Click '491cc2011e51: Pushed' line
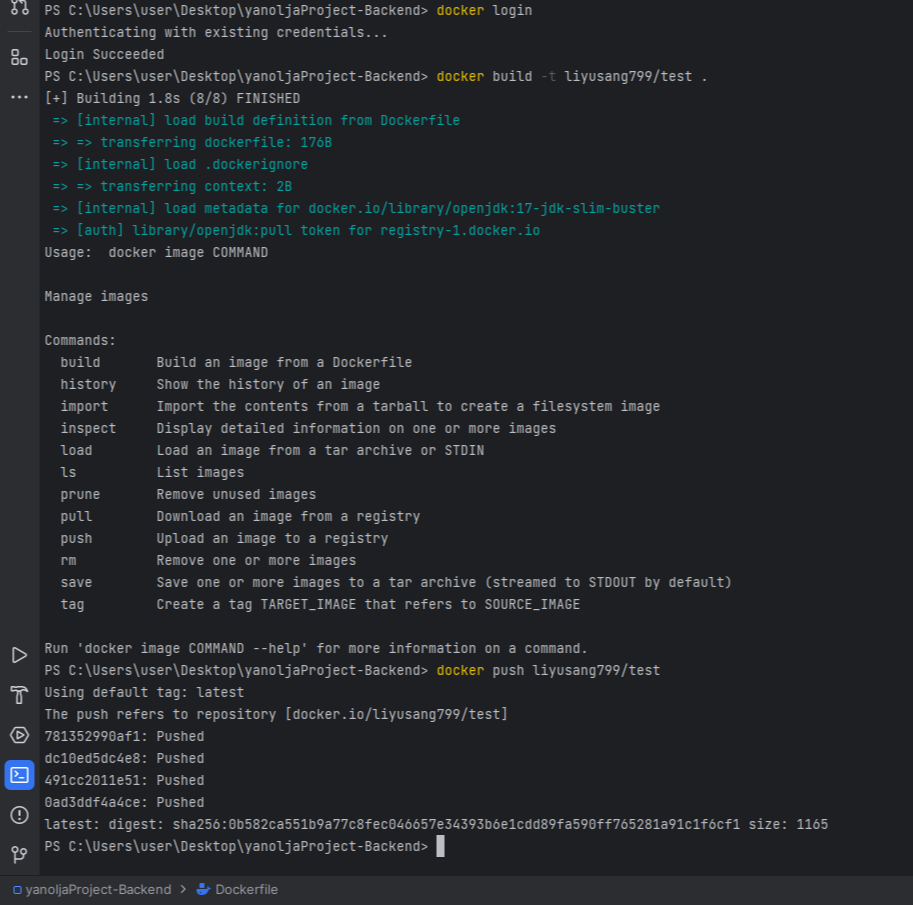 coord(124,780)
